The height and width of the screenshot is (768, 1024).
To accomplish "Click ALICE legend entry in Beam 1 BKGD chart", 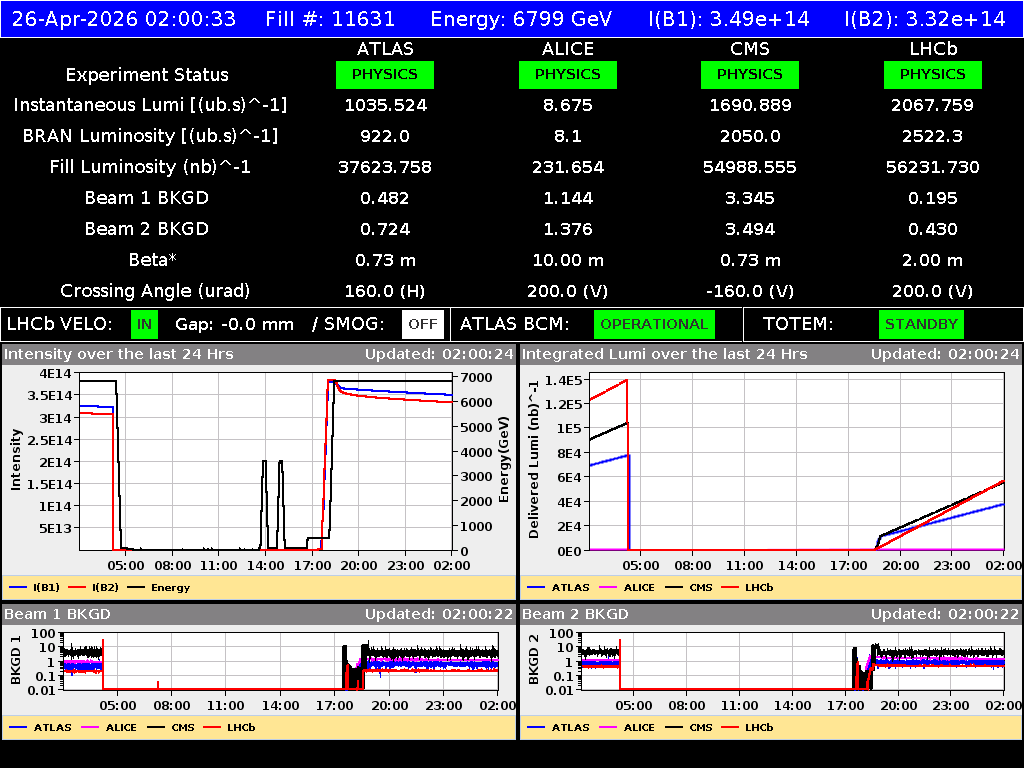I will click(x=111, y=728).
